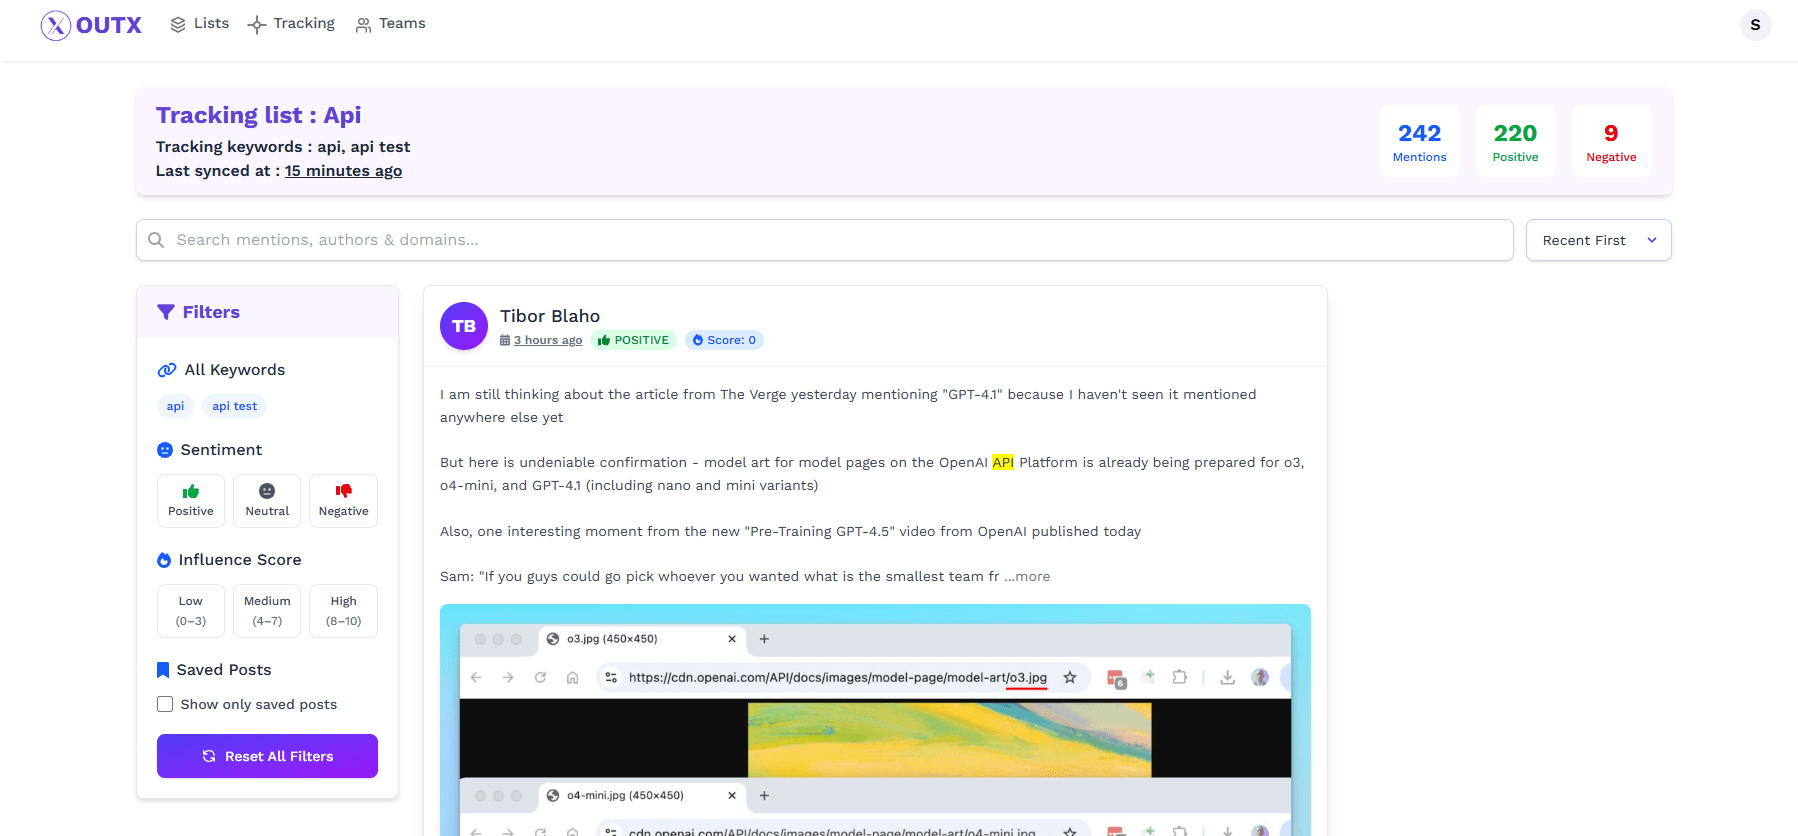Toggle the High (8–10) influence score filter
Viewport: 1798px width, 836px height.
click(x=343, y=611)
